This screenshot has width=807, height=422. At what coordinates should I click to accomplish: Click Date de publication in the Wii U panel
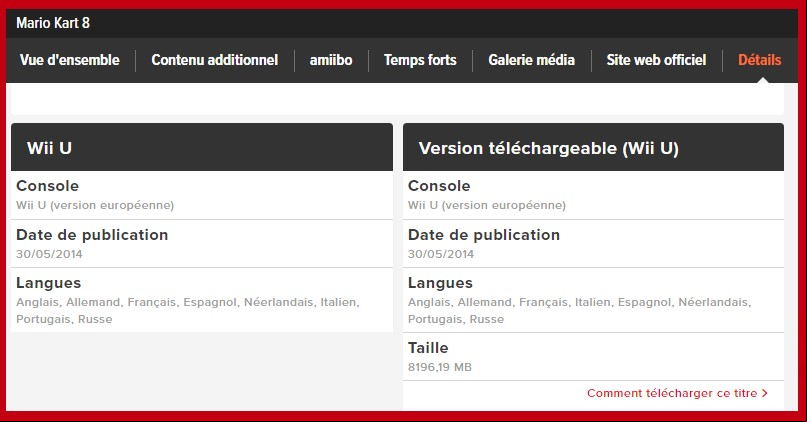[92, 235]
